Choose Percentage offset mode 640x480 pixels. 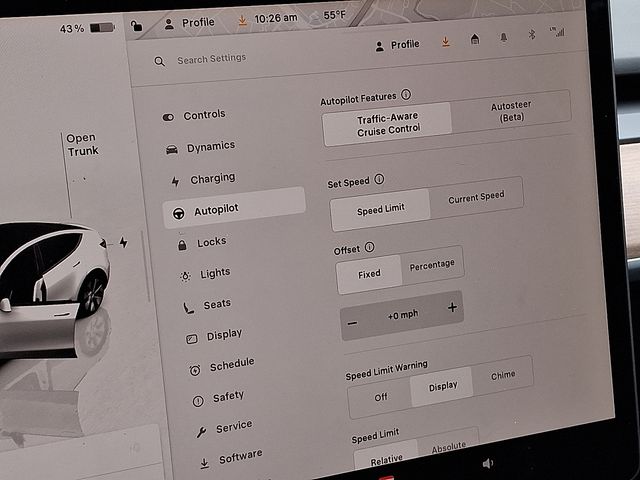432,265
